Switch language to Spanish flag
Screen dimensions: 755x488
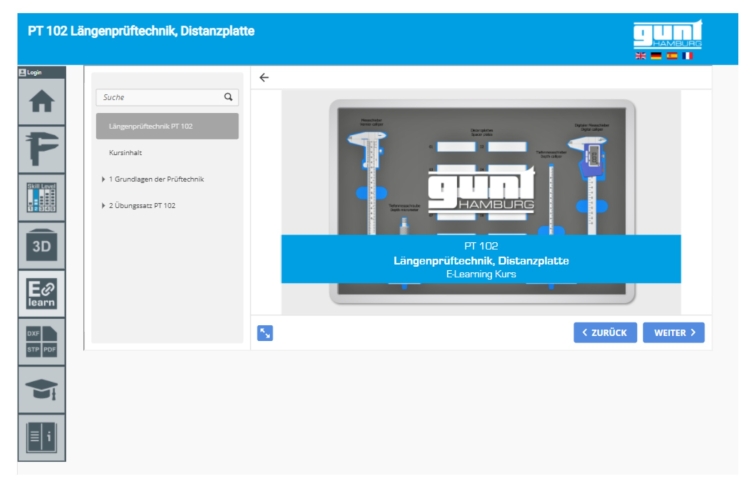(672, 56)
